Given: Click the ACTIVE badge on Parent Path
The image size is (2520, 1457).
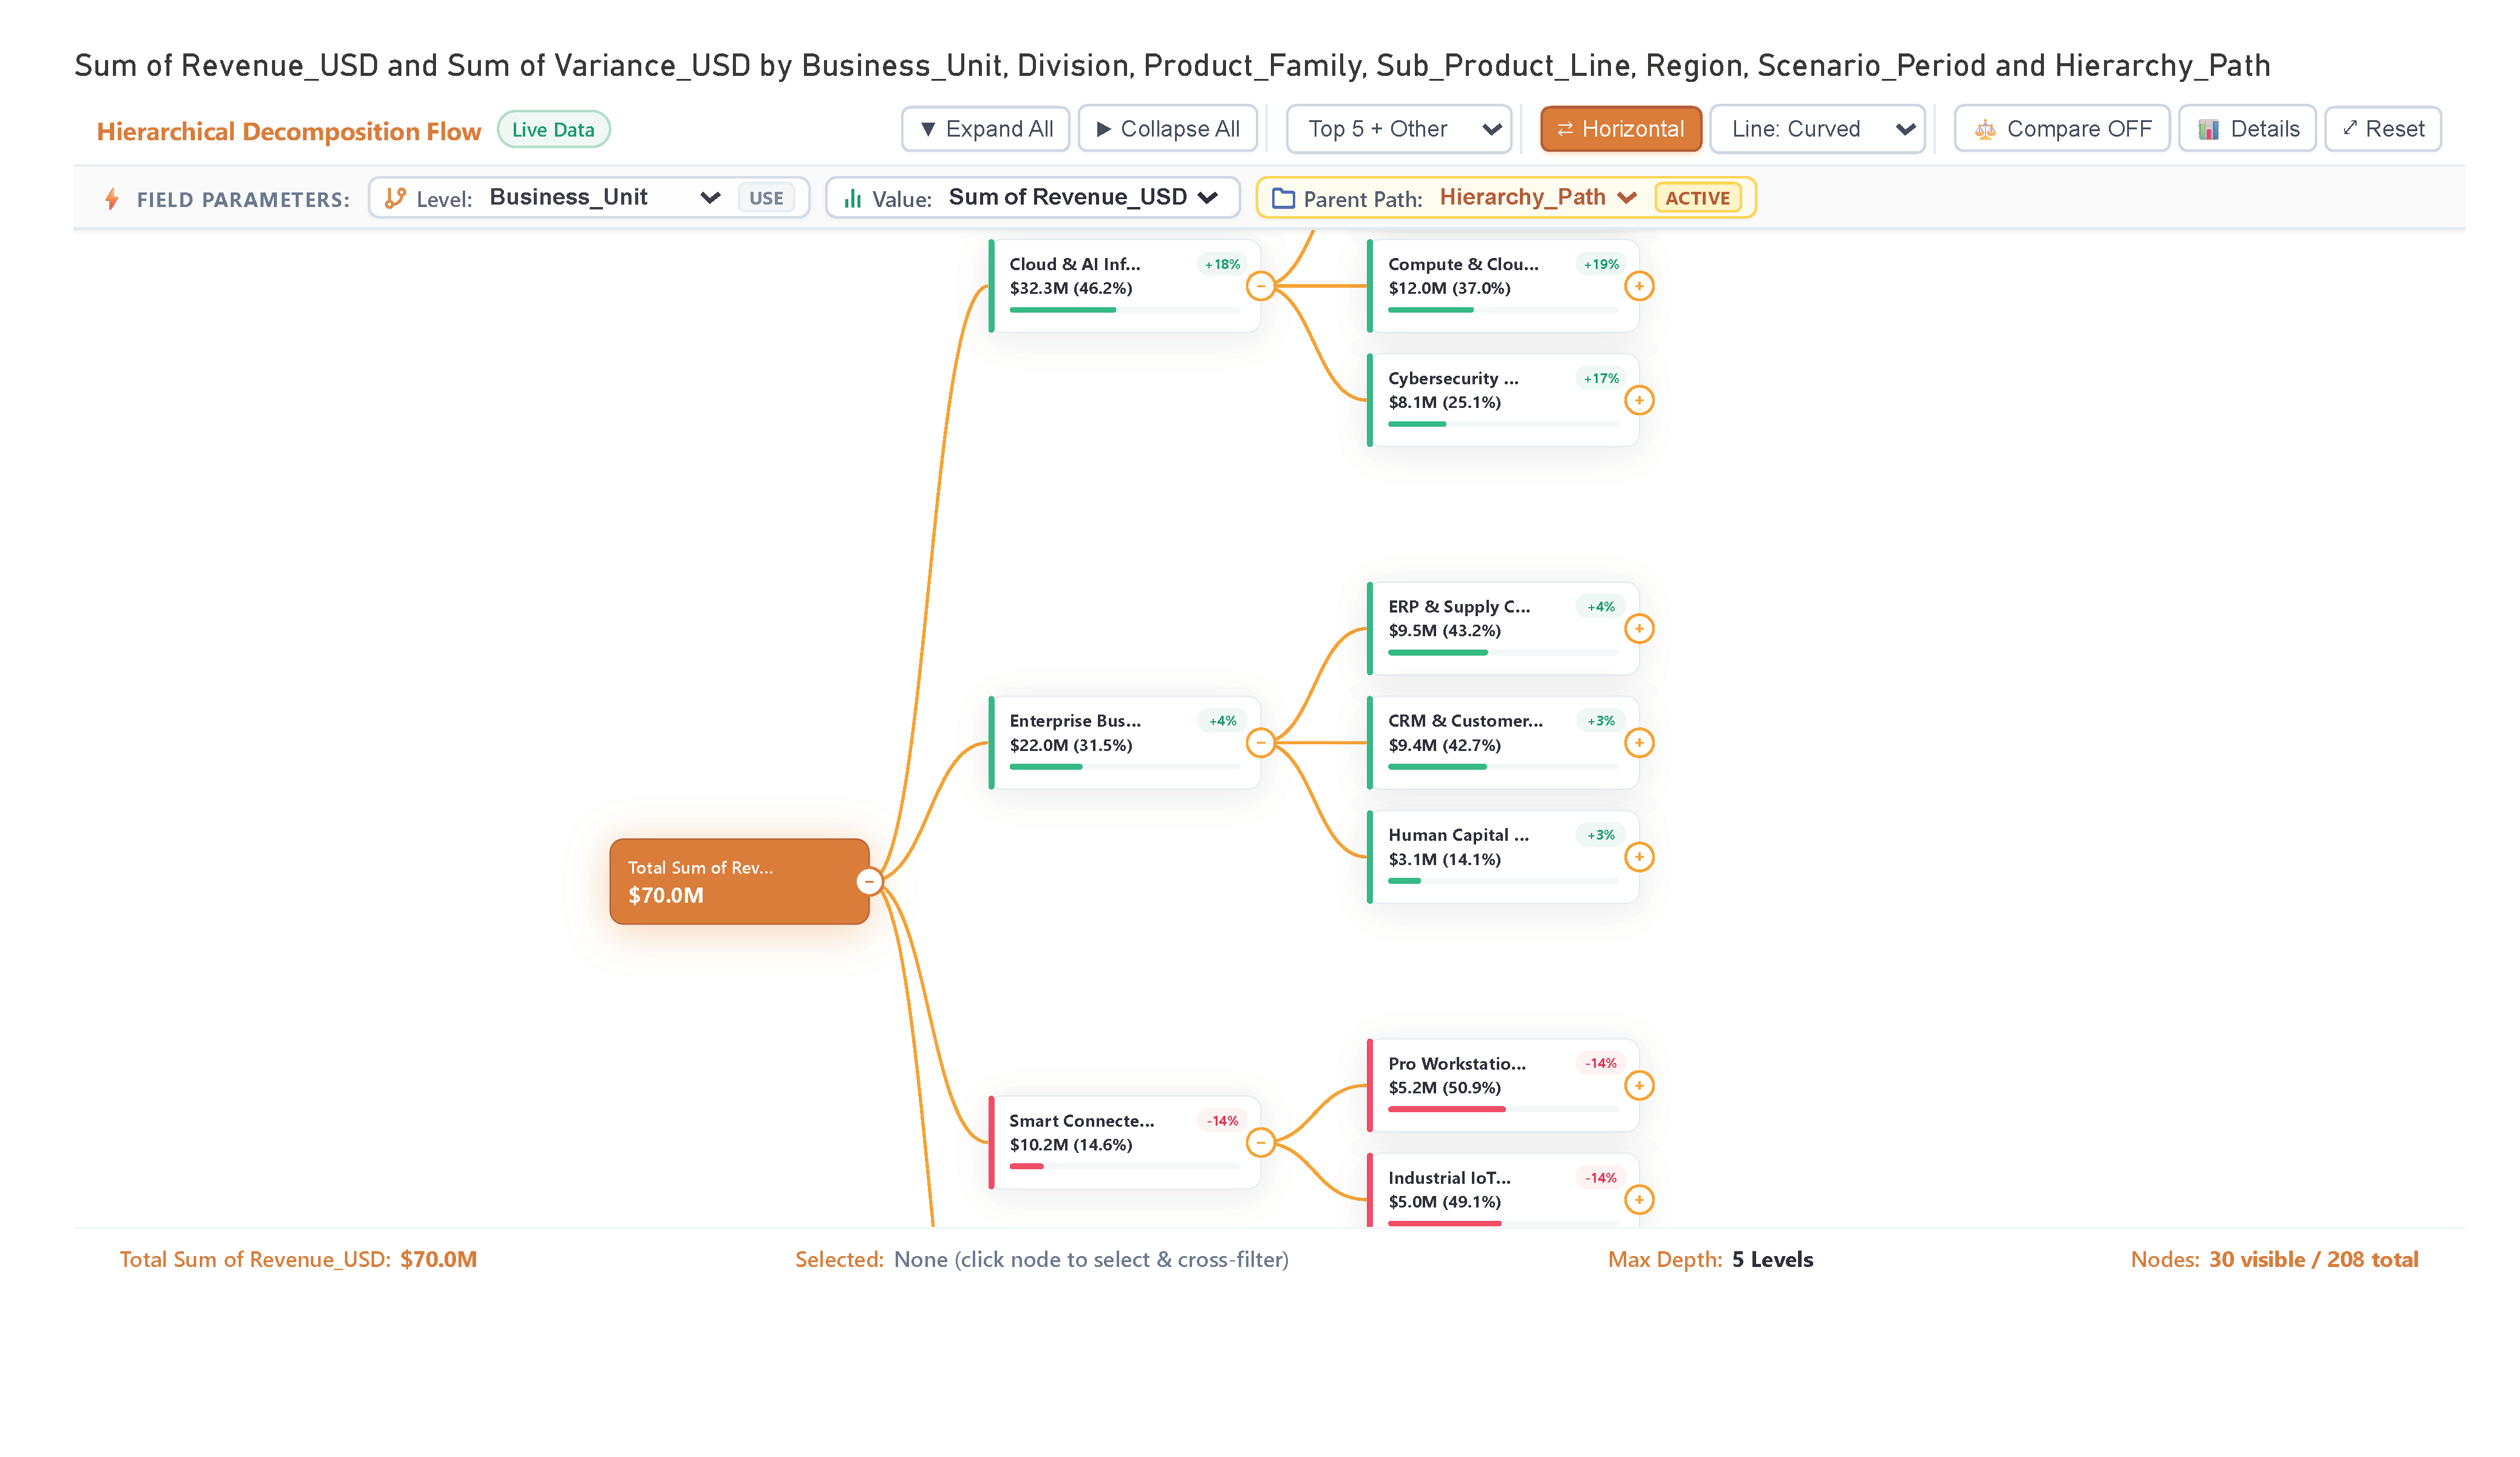Looking at the screenshot, I should 1697,198.
